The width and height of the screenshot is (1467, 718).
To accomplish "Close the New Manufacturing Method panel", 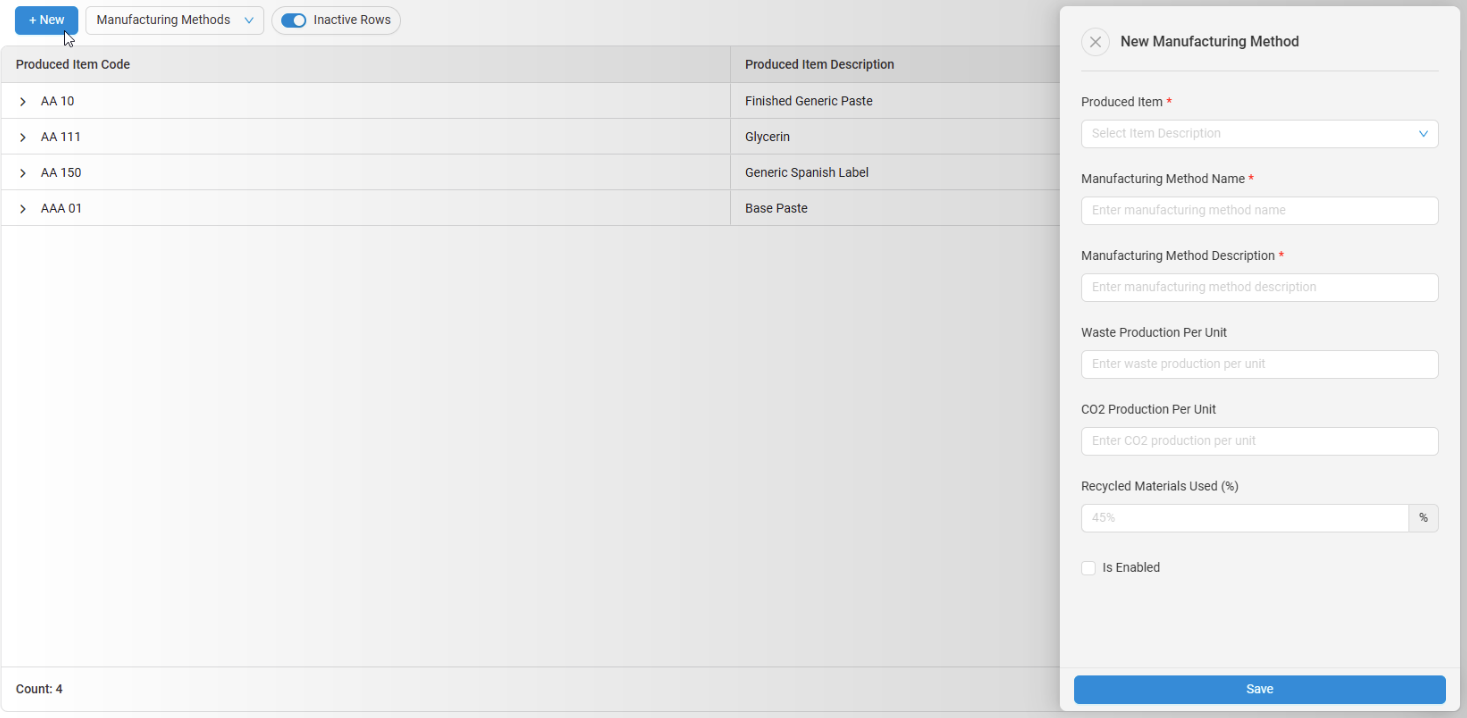I will pyautogui.click(x=1095, y=42).
